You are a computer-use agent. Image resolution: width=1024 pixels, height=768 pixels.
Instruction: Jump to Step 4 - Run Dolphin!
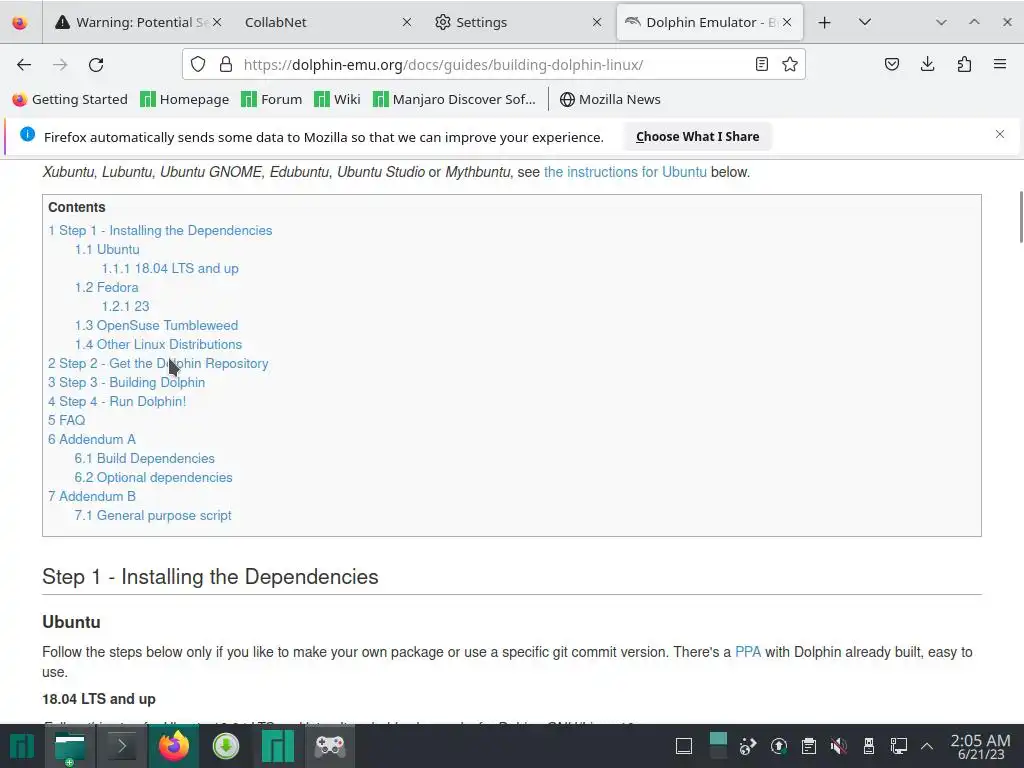tap(117, 401)
